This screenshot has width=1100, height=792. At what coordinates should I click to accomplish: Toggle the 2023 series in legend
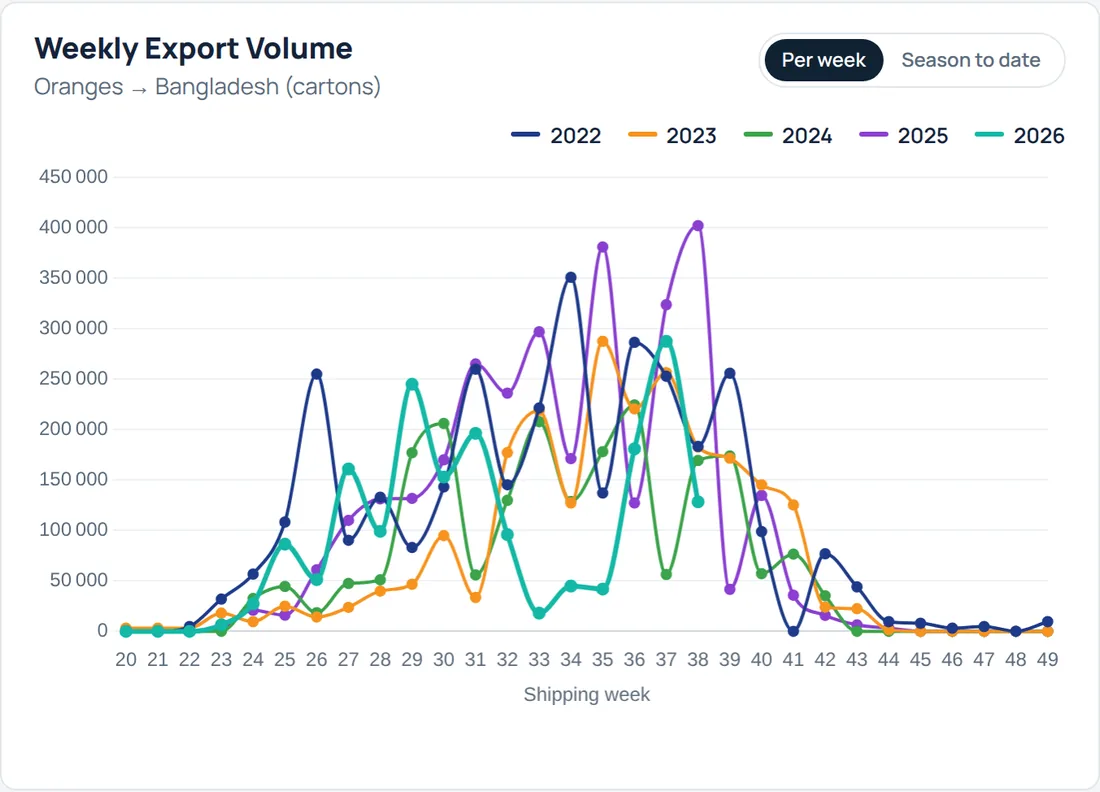[672, 135]
